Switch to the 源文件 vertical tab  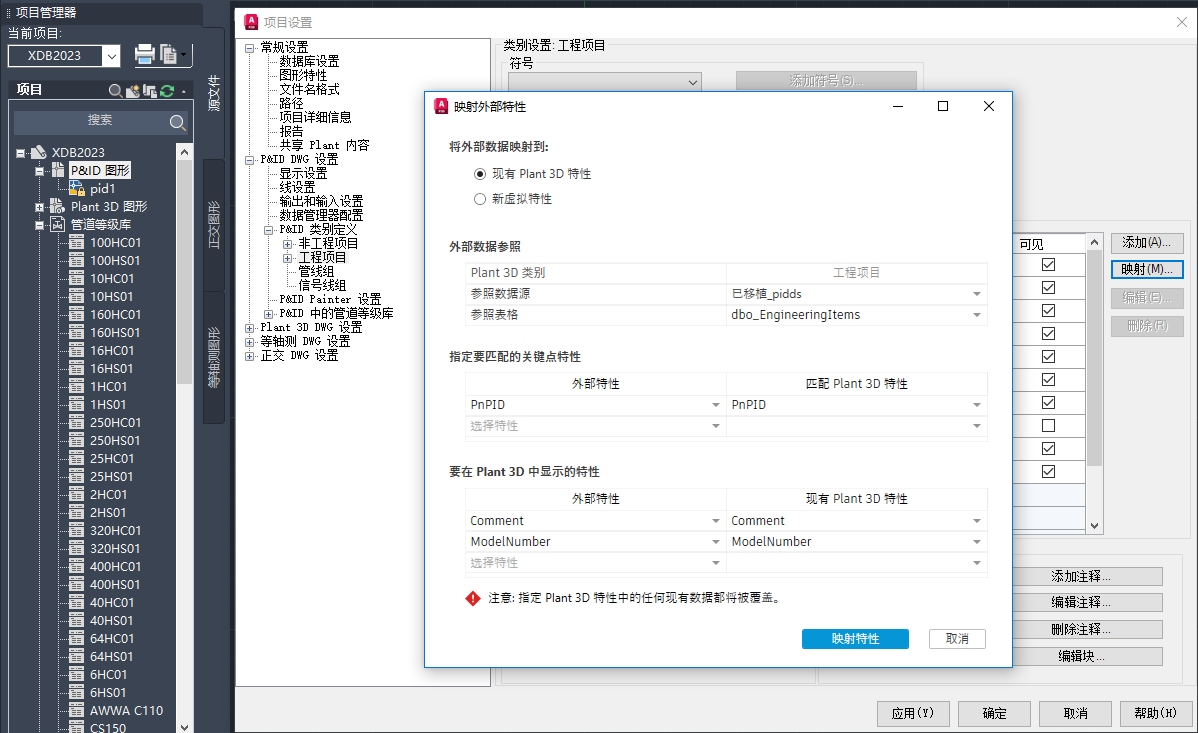tap(214, 93)
